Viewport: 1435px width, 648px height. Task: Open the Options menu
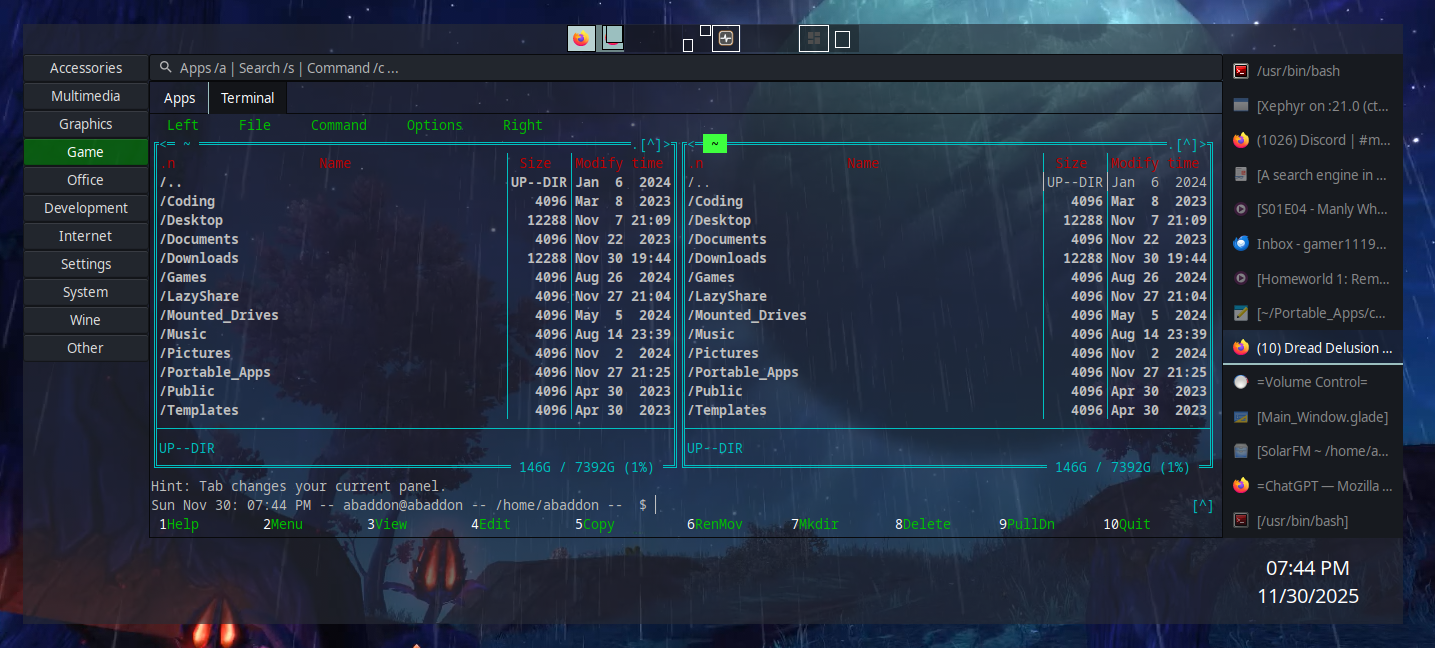434,125
